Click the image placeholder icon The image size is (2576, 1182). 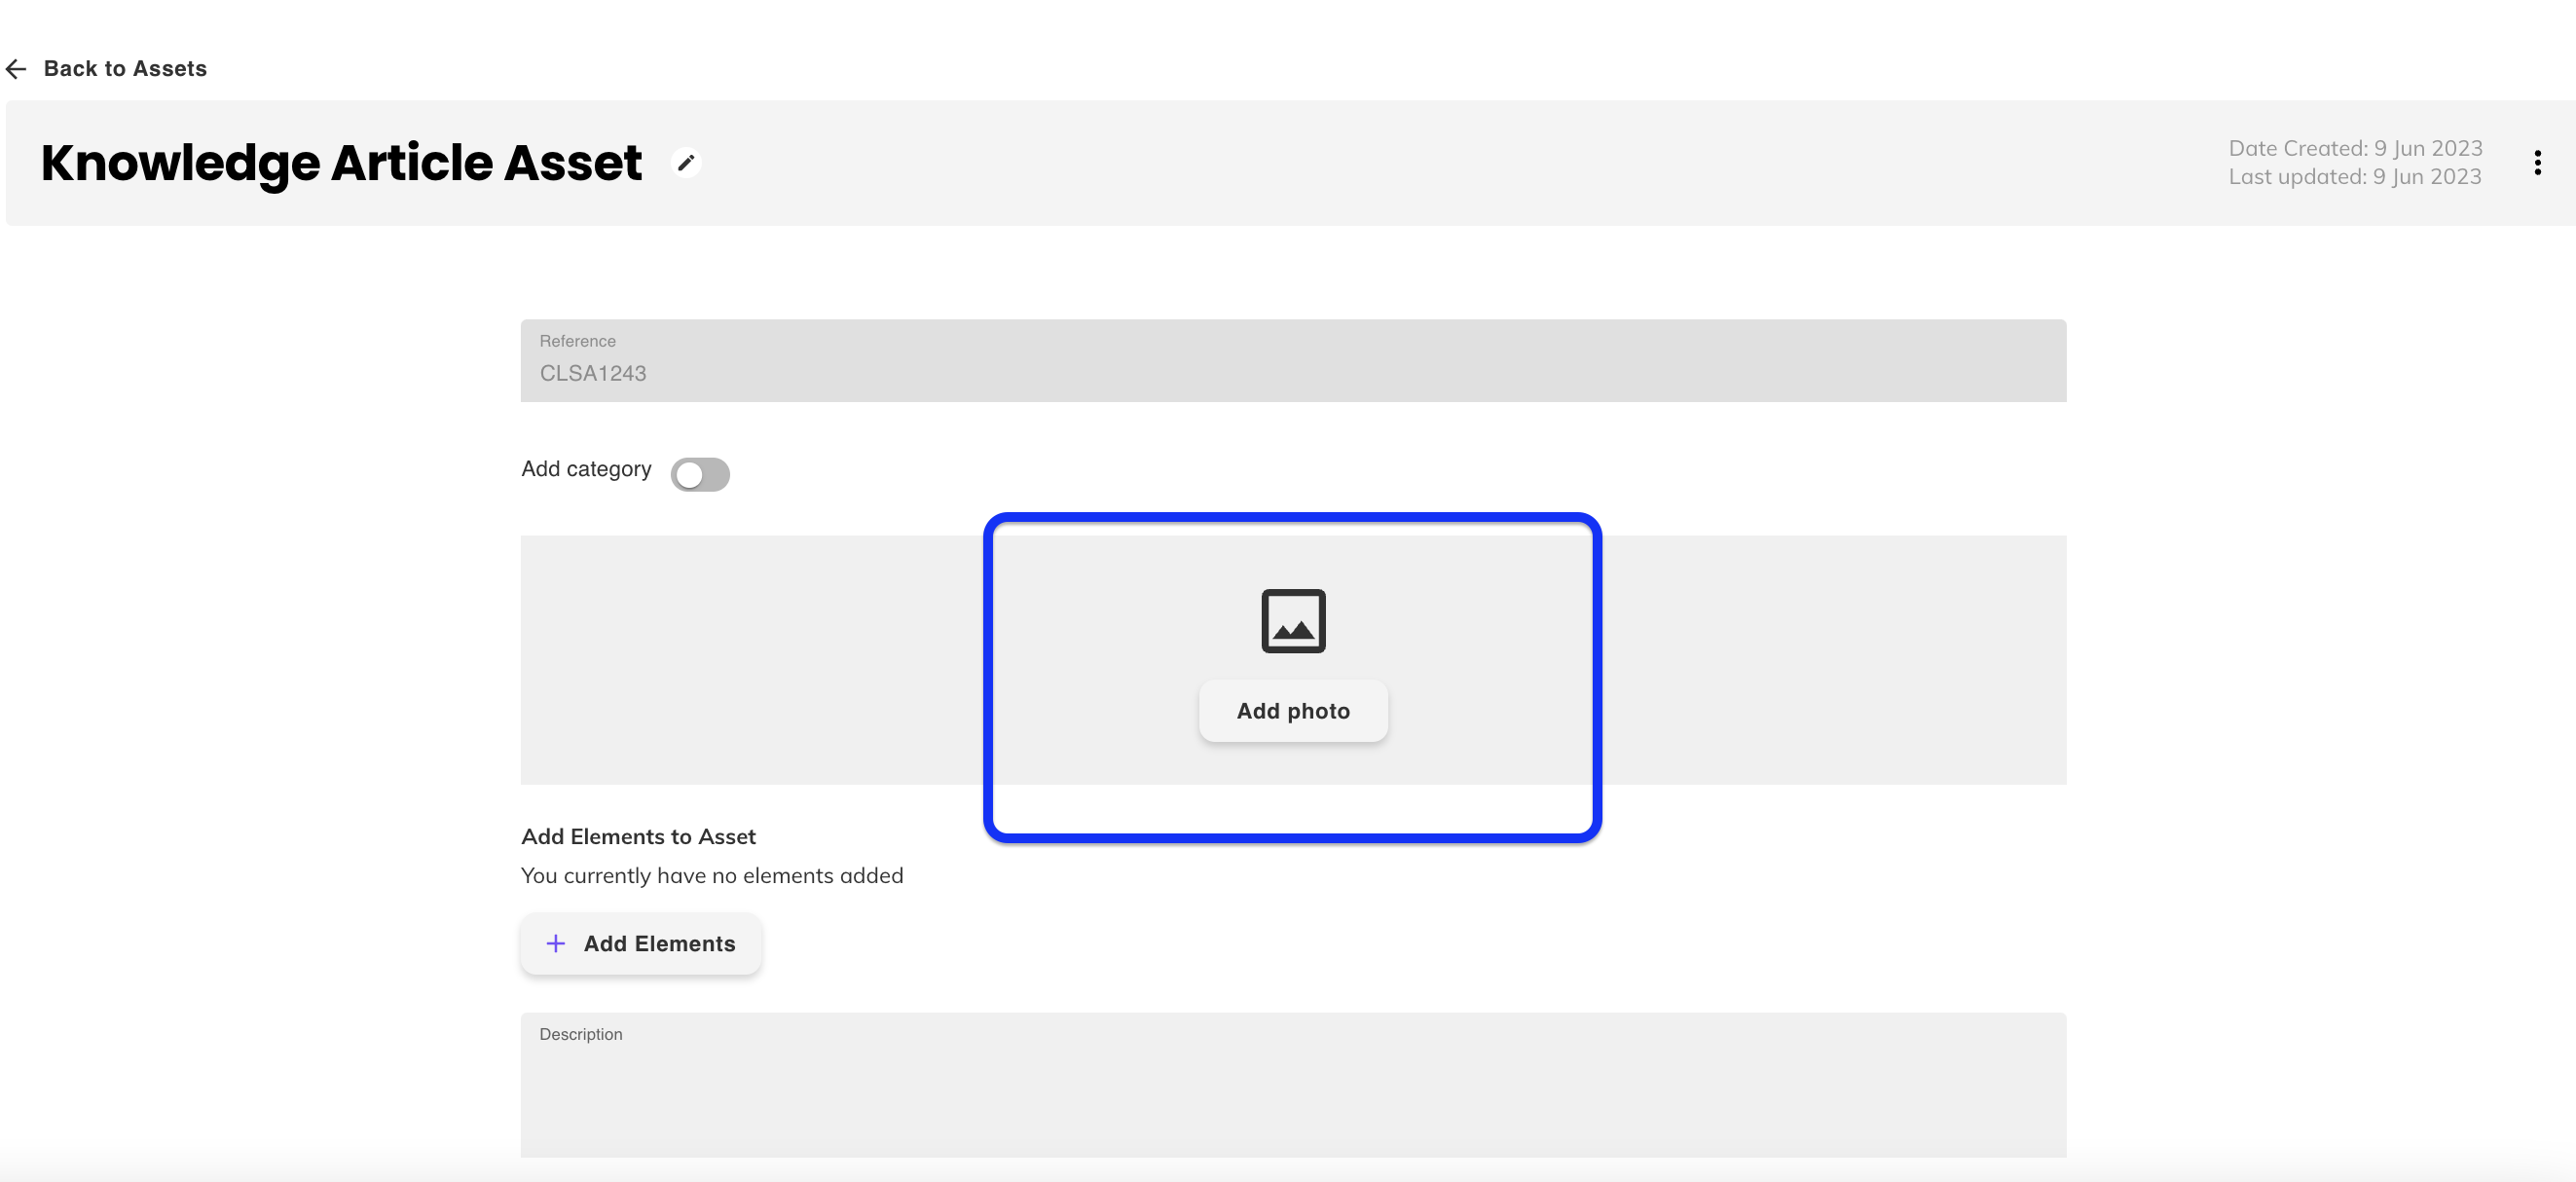[1293, 621]
